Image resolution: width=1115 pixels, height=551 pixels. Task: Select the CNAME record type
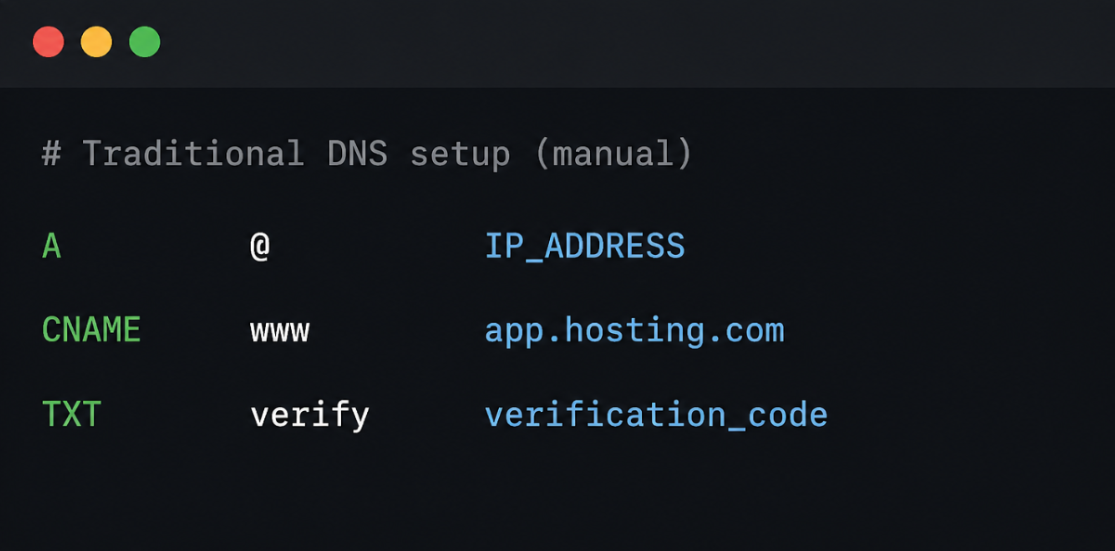click(91, 331)
